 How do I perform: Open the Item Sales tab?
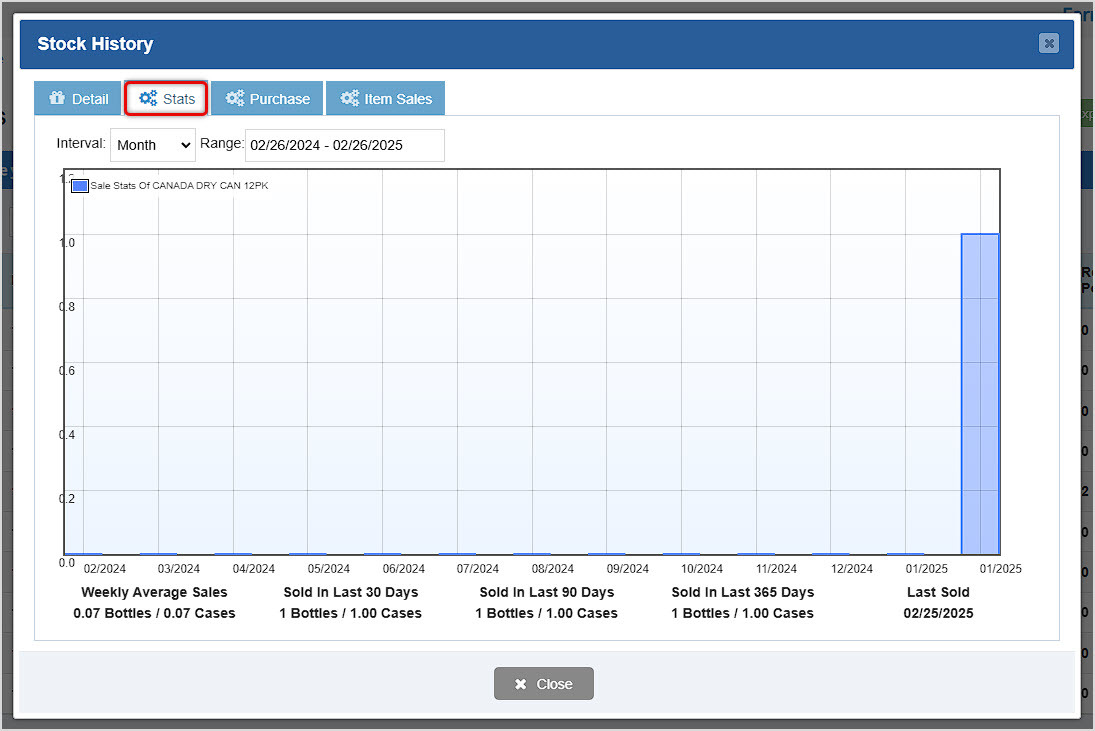[385, 98]
